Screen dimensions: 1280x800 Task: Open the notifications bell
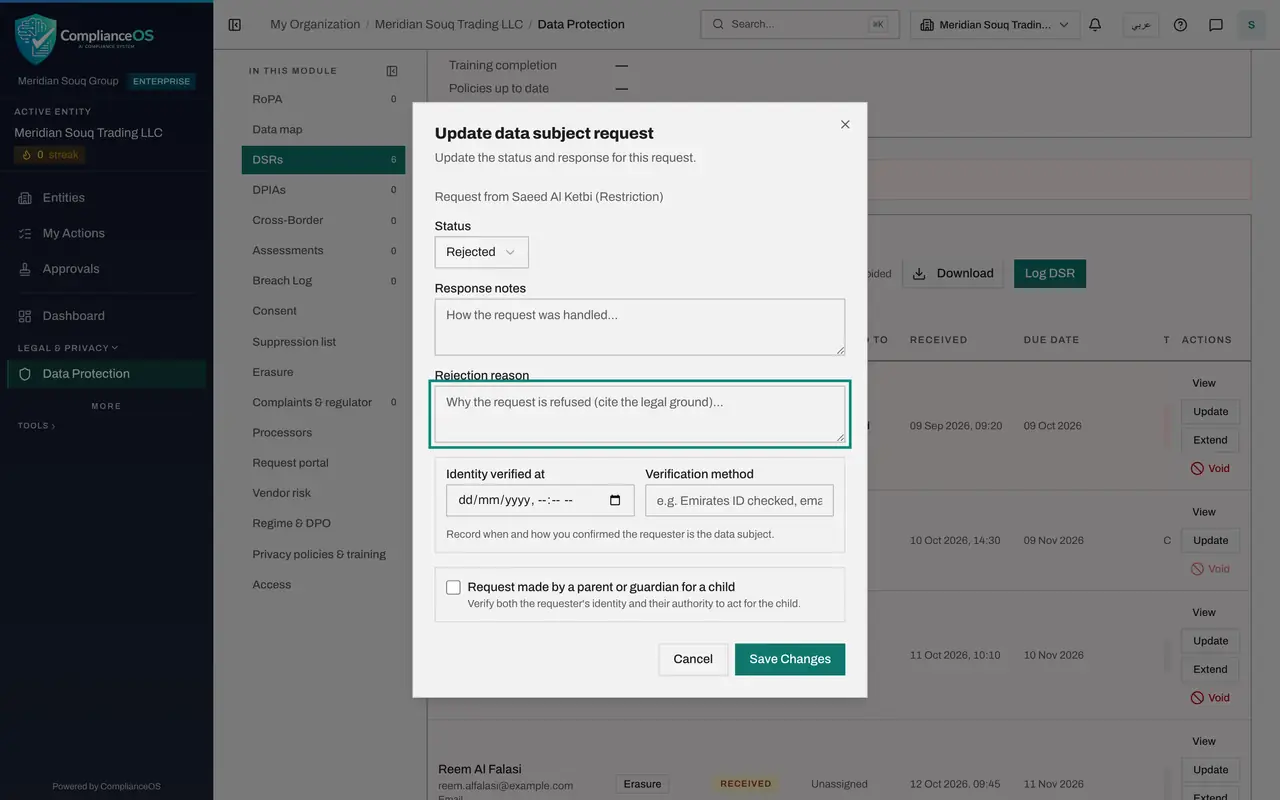(1095, 25)
